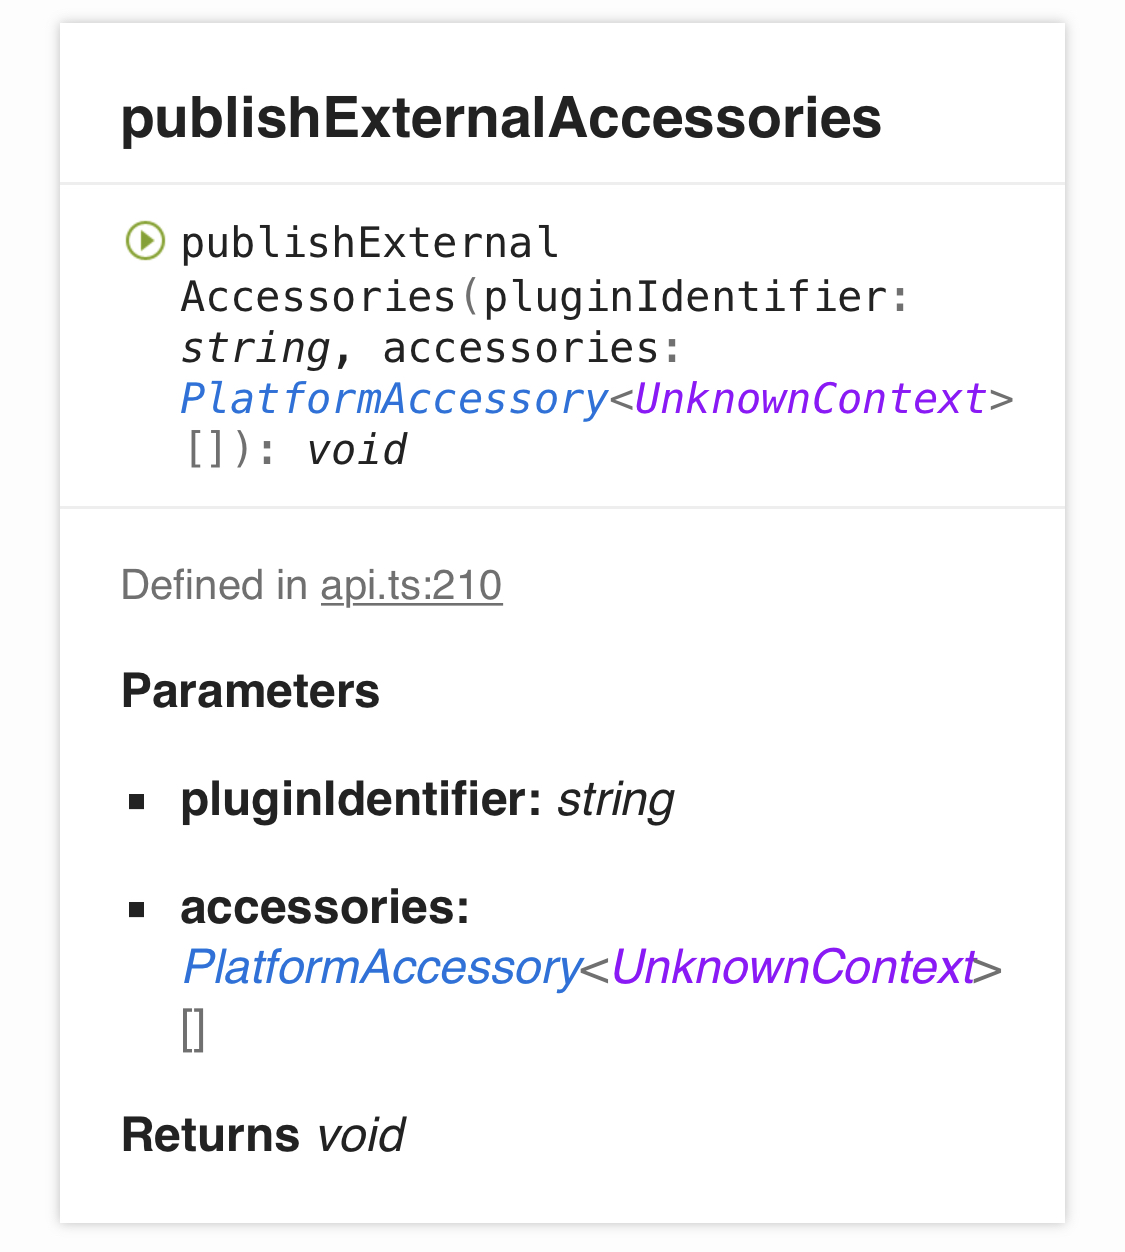Click the publishExternalAccessories heading
This screenshot has width=1125, height=1252.
click(501, 118)
